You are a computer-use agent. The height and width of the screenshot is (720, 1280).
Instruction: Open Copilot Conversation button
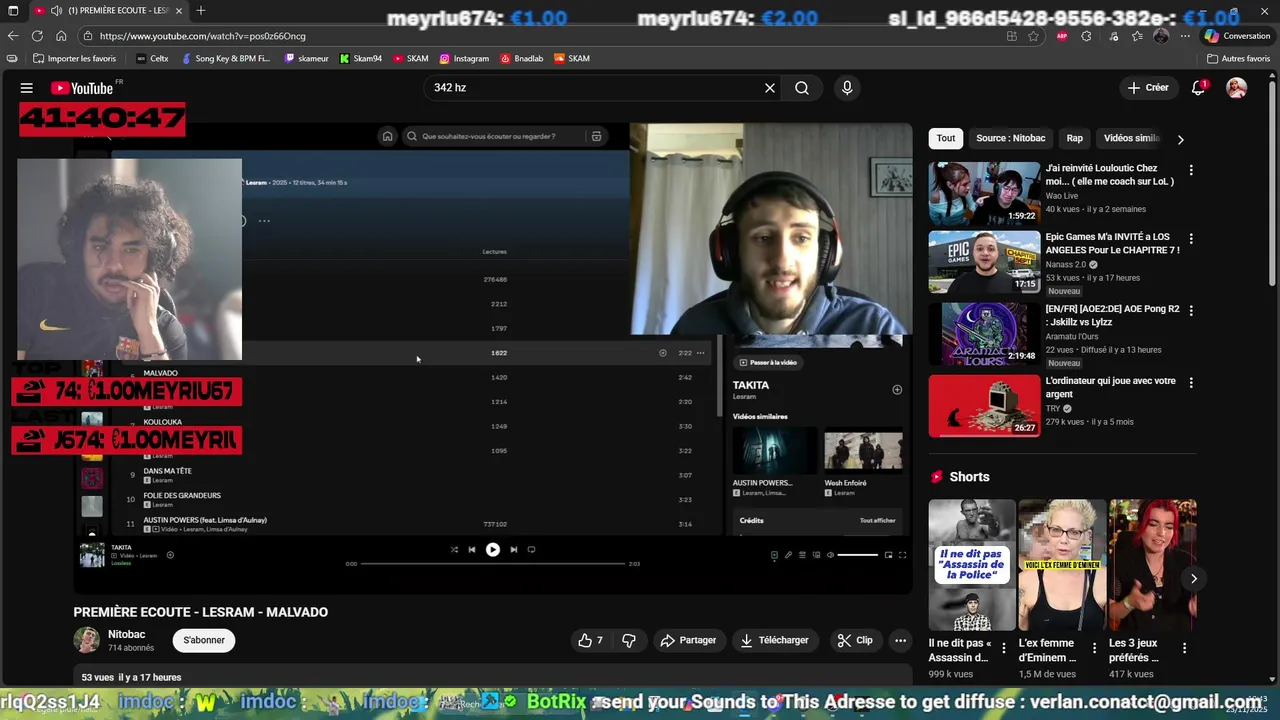(1238, 36)
